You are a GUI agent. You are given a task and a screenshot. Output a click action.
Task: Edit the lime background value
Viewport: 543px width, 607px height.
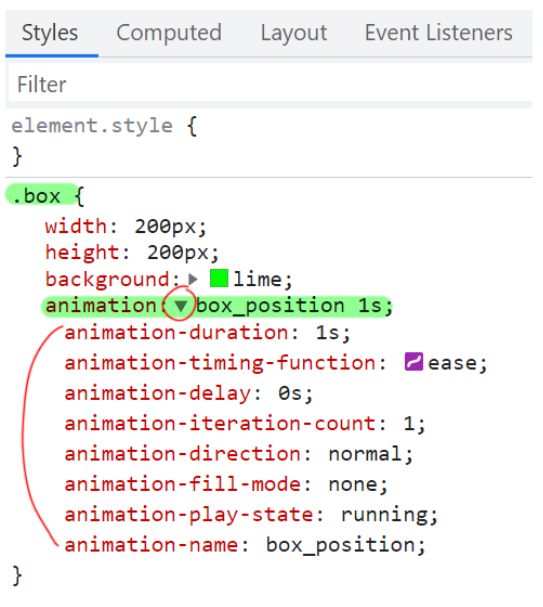[257, 279]
